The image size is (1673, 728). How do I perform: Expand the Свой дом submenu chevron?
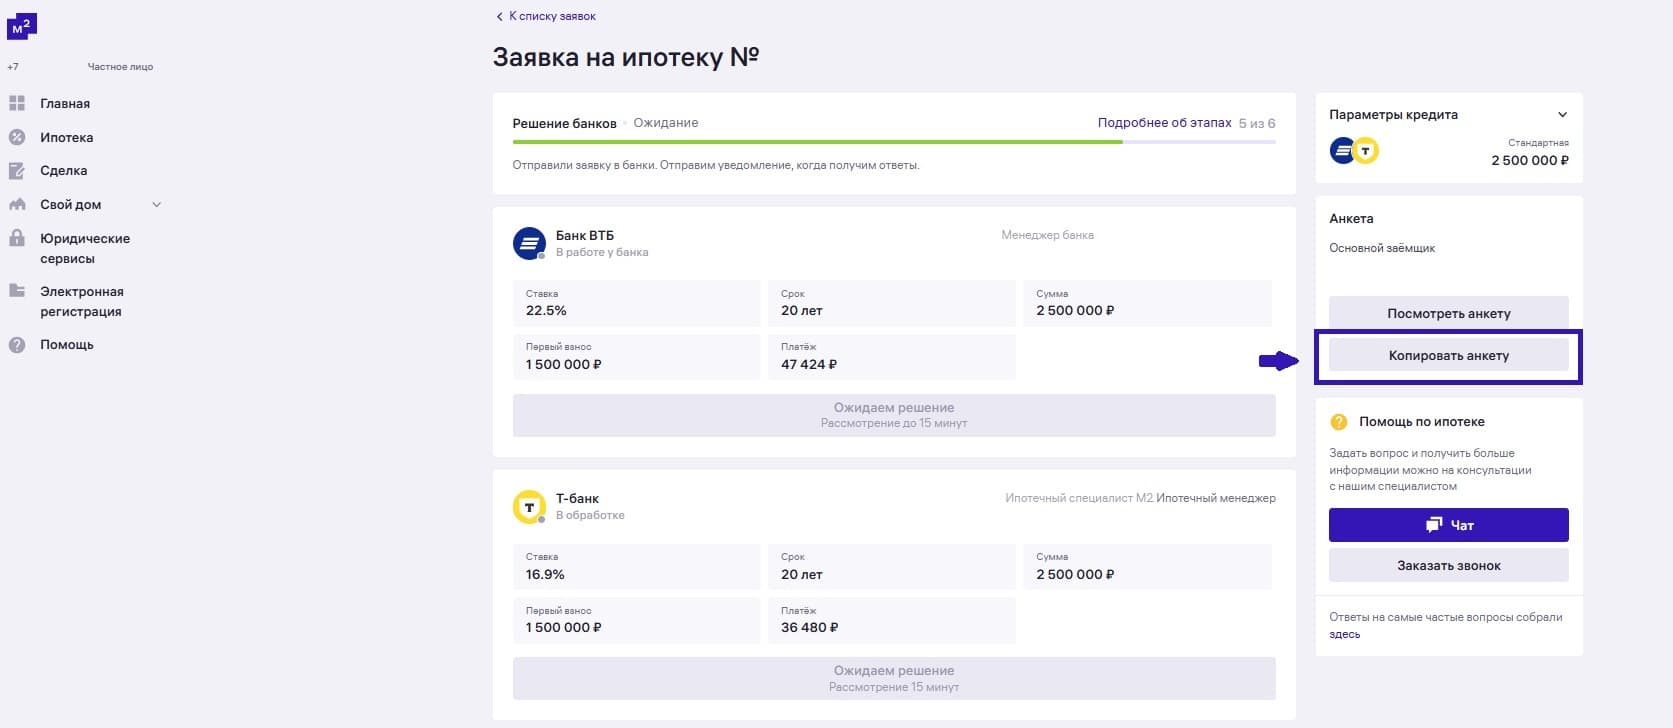[x=156, y=205]
